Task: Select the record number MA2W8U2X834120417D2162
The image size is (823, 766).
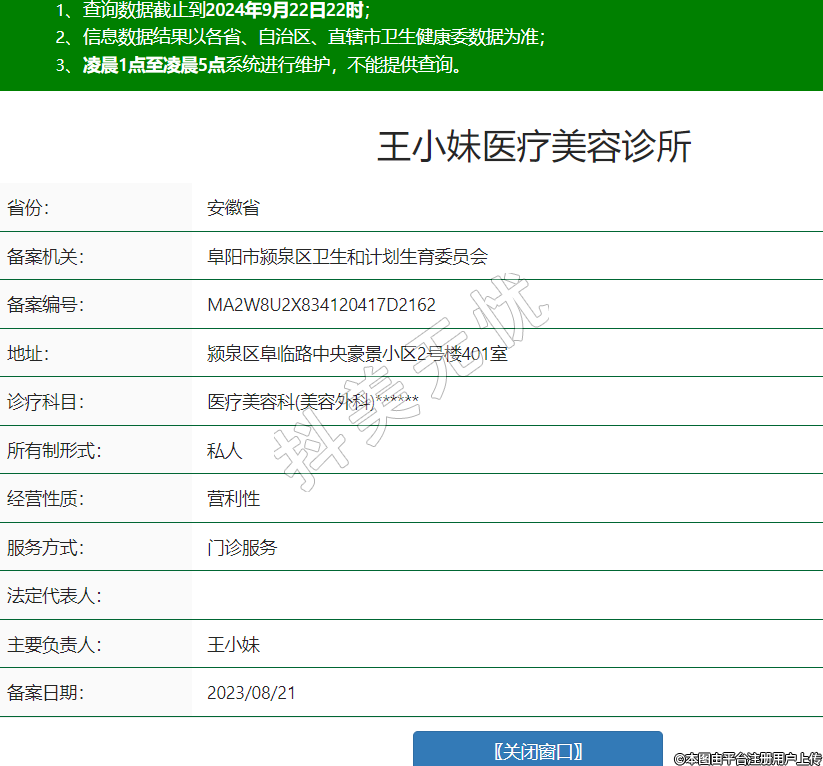Action: (321, 305)
